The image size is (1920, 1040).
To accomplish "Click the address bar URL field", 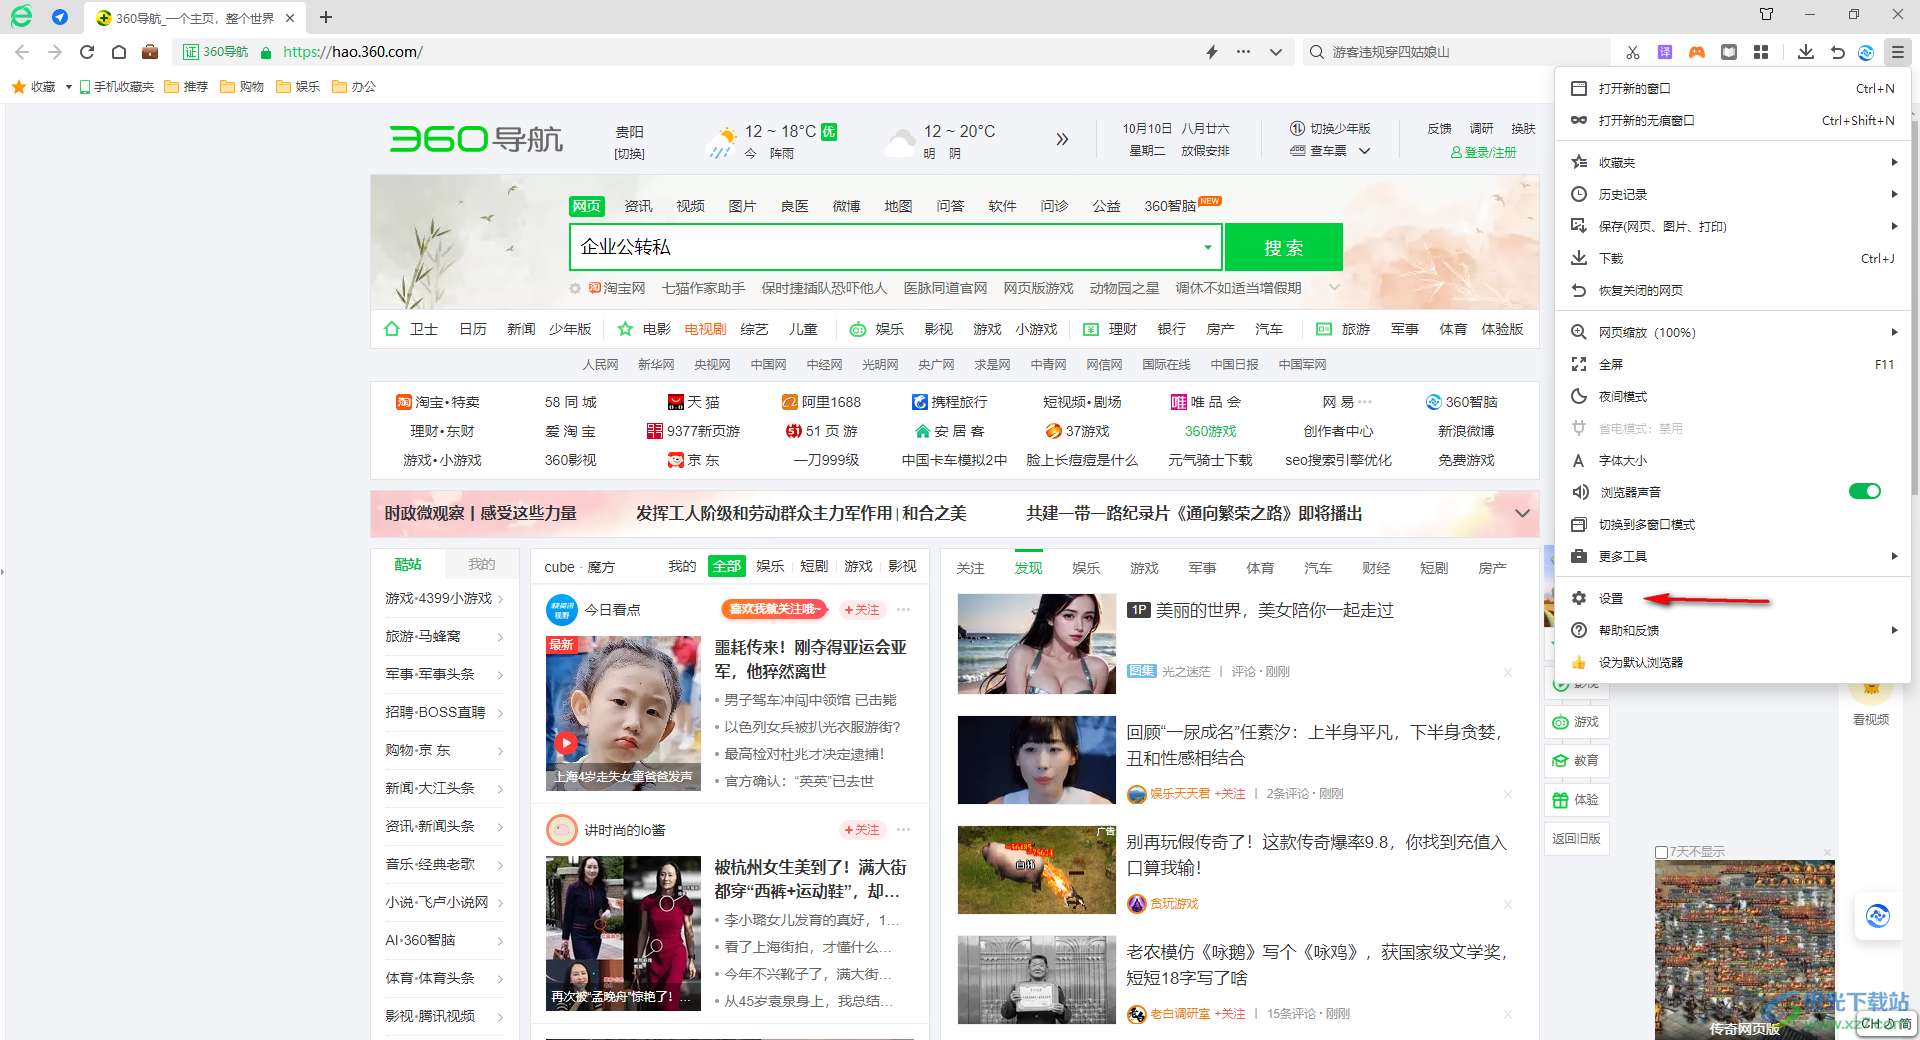I will point(735,52).
